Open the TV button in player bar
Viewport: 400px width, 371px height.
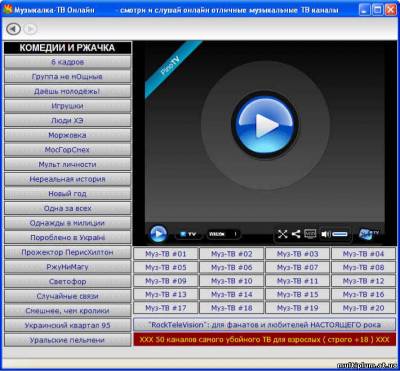(x=188, y=234)
